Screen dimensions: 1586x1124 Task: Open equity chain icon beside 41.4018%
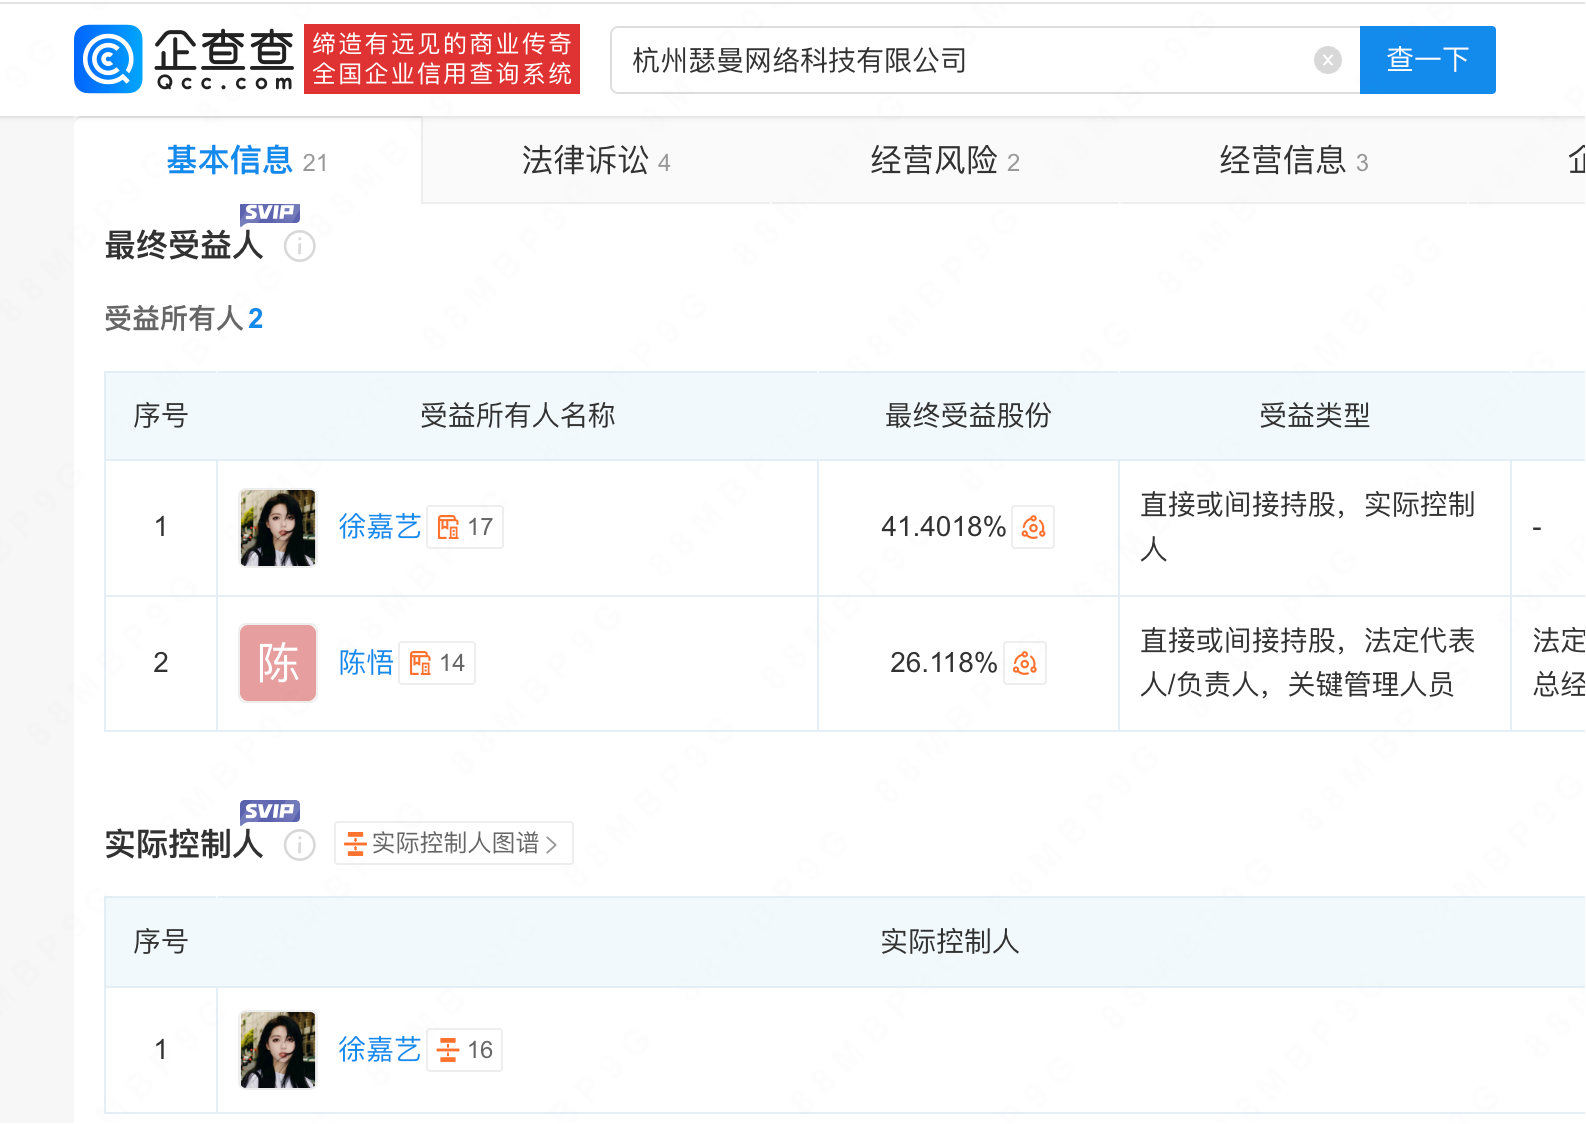[1033, 527]
